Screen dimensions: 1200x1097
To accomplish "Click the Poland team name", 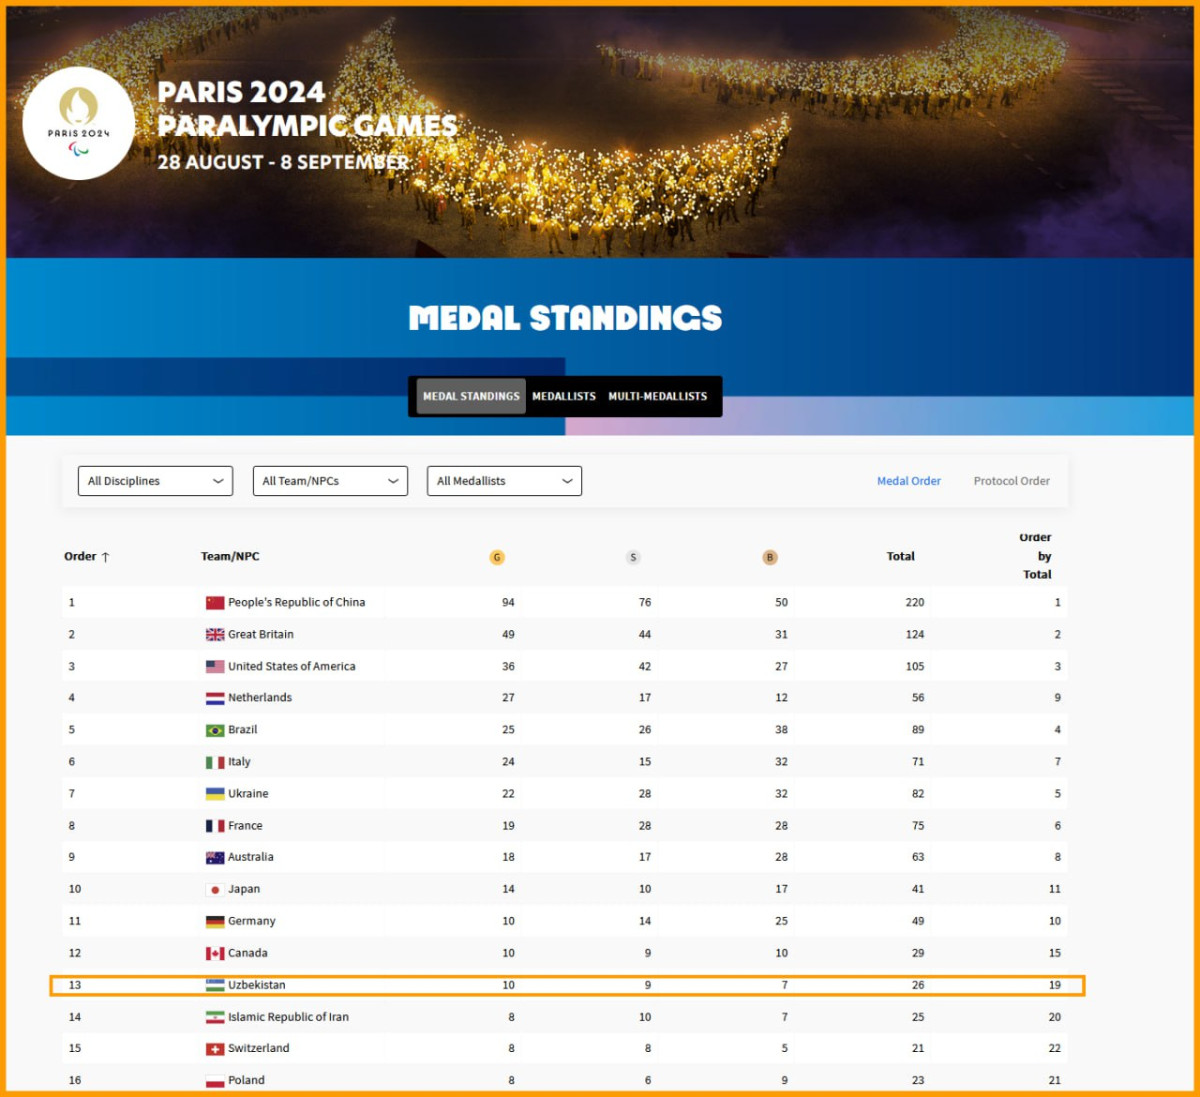I will coord(247,1080).
